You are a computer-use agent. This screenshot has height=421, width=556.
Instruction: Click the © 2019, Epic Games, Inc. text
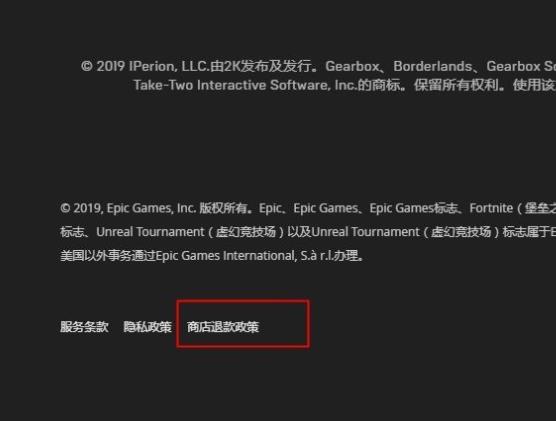[x=128, y=208]
